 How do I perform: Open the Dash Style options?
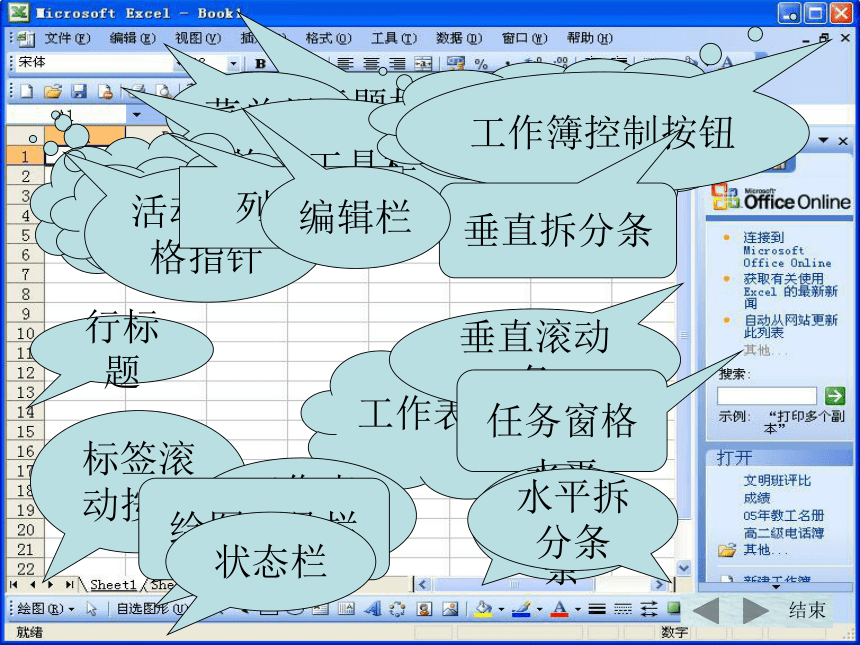(623, 608)
